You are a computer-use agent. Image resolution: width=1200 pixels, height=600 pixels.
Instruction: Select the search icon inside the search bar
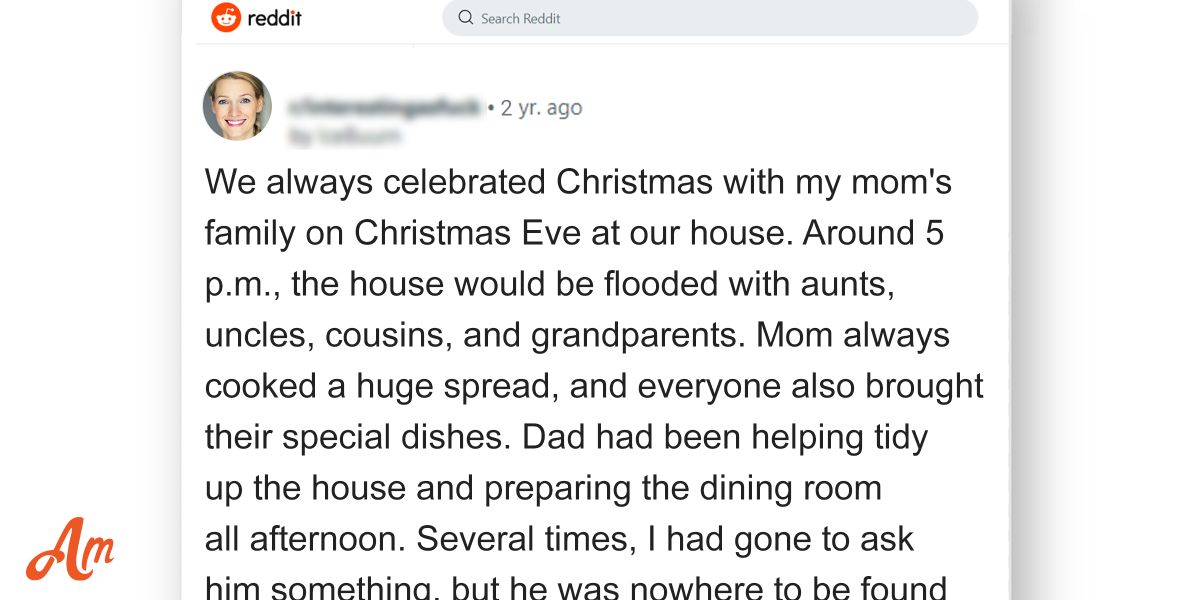click(x=463, y=17)
